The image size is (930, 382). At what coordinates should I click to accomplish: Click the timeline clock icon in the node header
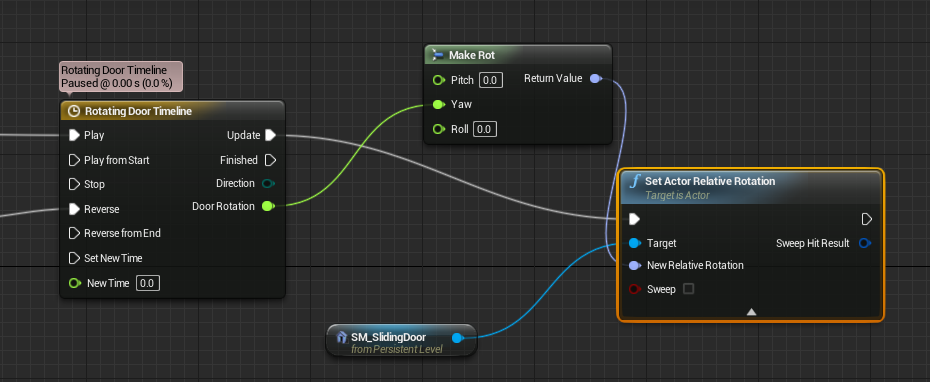74,111
